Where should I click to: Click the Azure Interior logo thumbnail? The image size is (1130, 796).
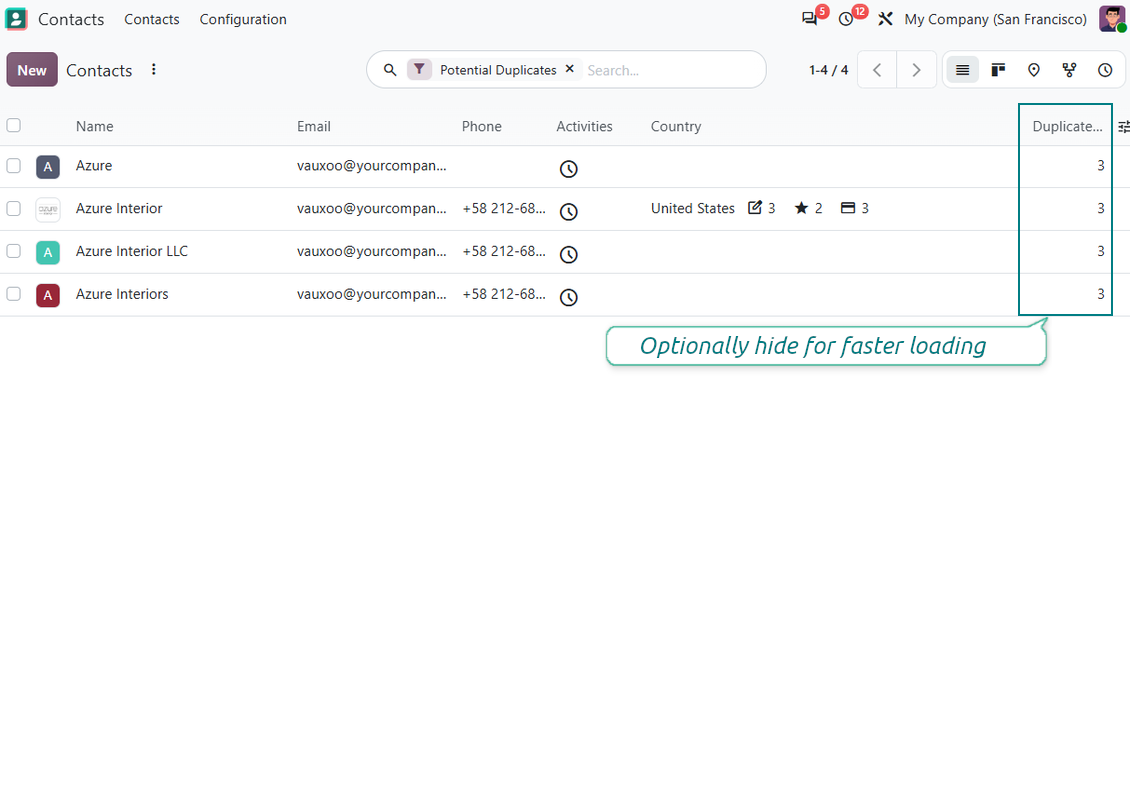[x=48, y=210]
